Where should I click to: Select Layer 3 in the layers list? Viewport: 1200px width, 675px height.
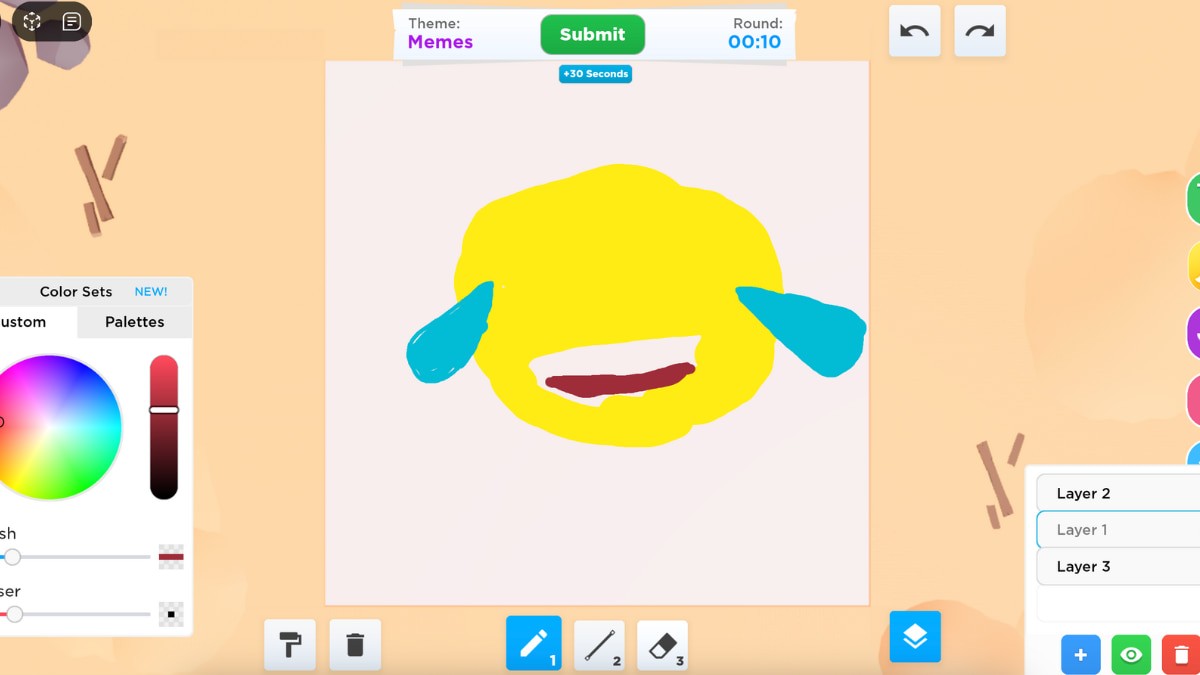pos(1118,566)
